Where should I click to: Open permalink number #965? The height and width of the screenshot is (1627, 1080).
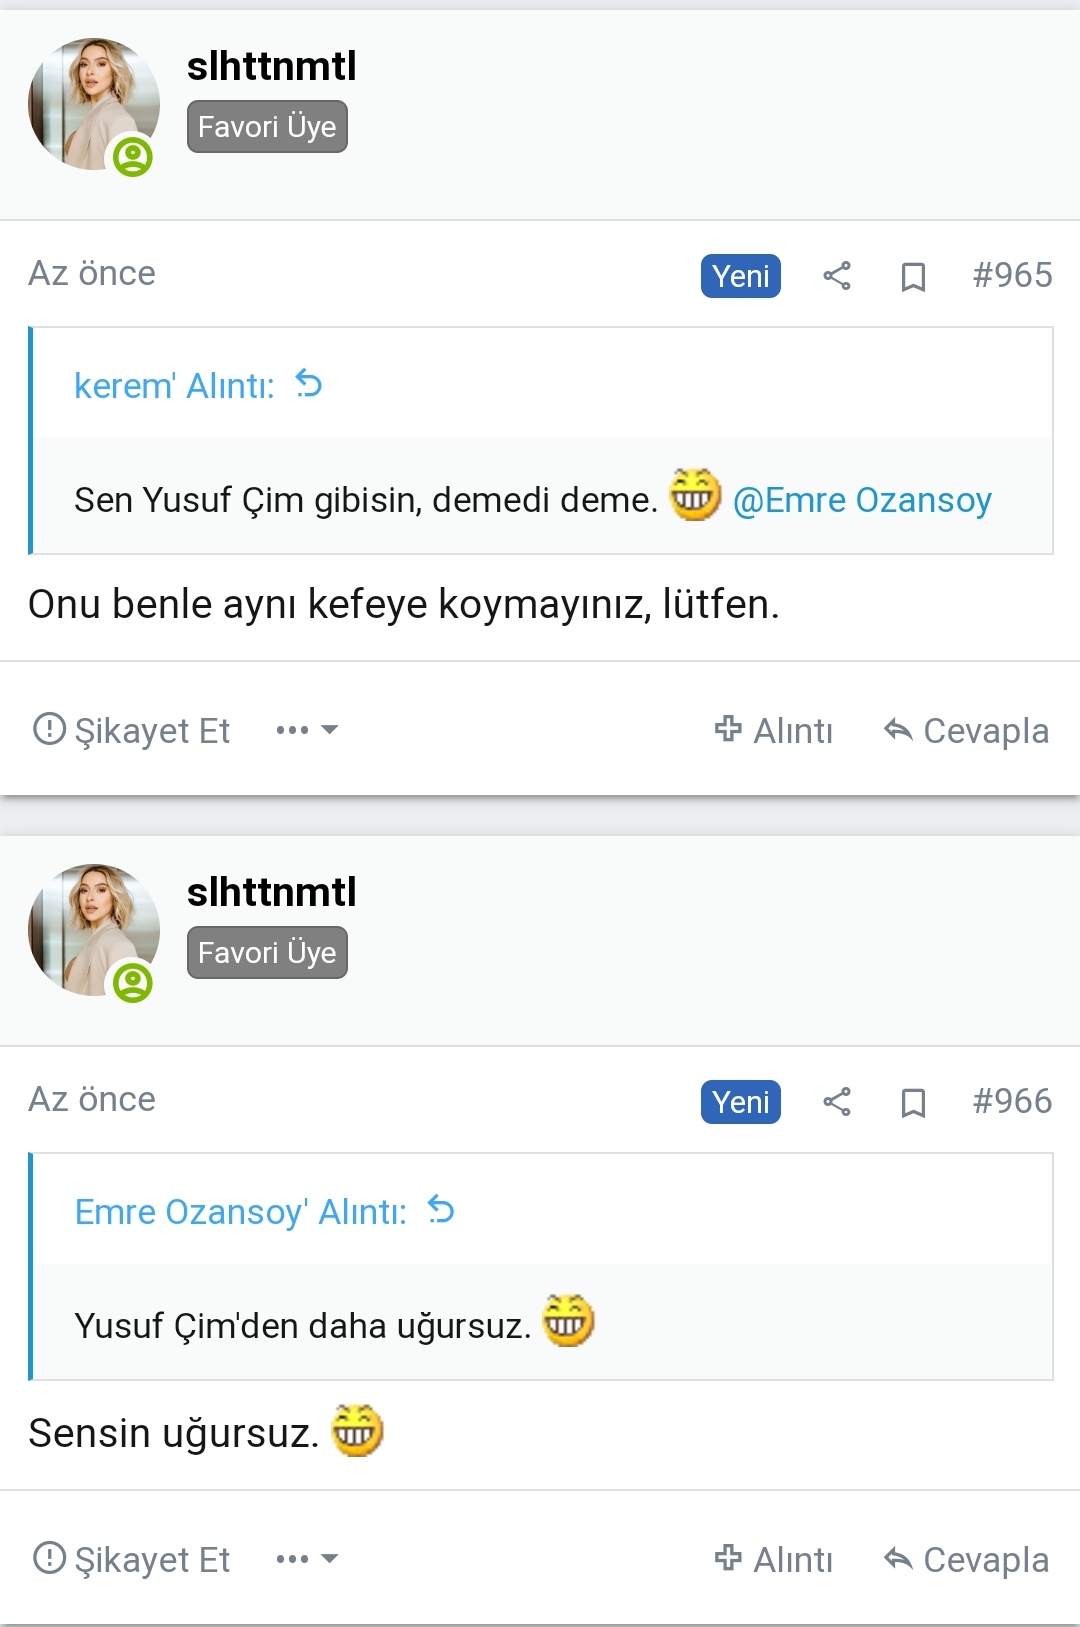pos(1012,275)
